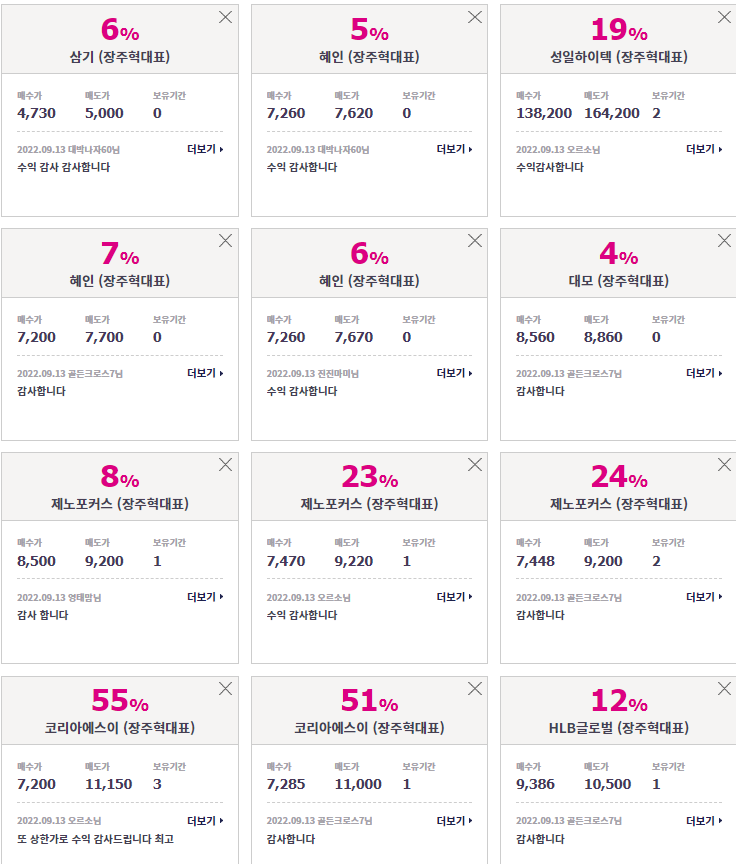Close the 8% 제노포커스 card
This screenshot has height=868, width=750.
click(x=225, y=464)
